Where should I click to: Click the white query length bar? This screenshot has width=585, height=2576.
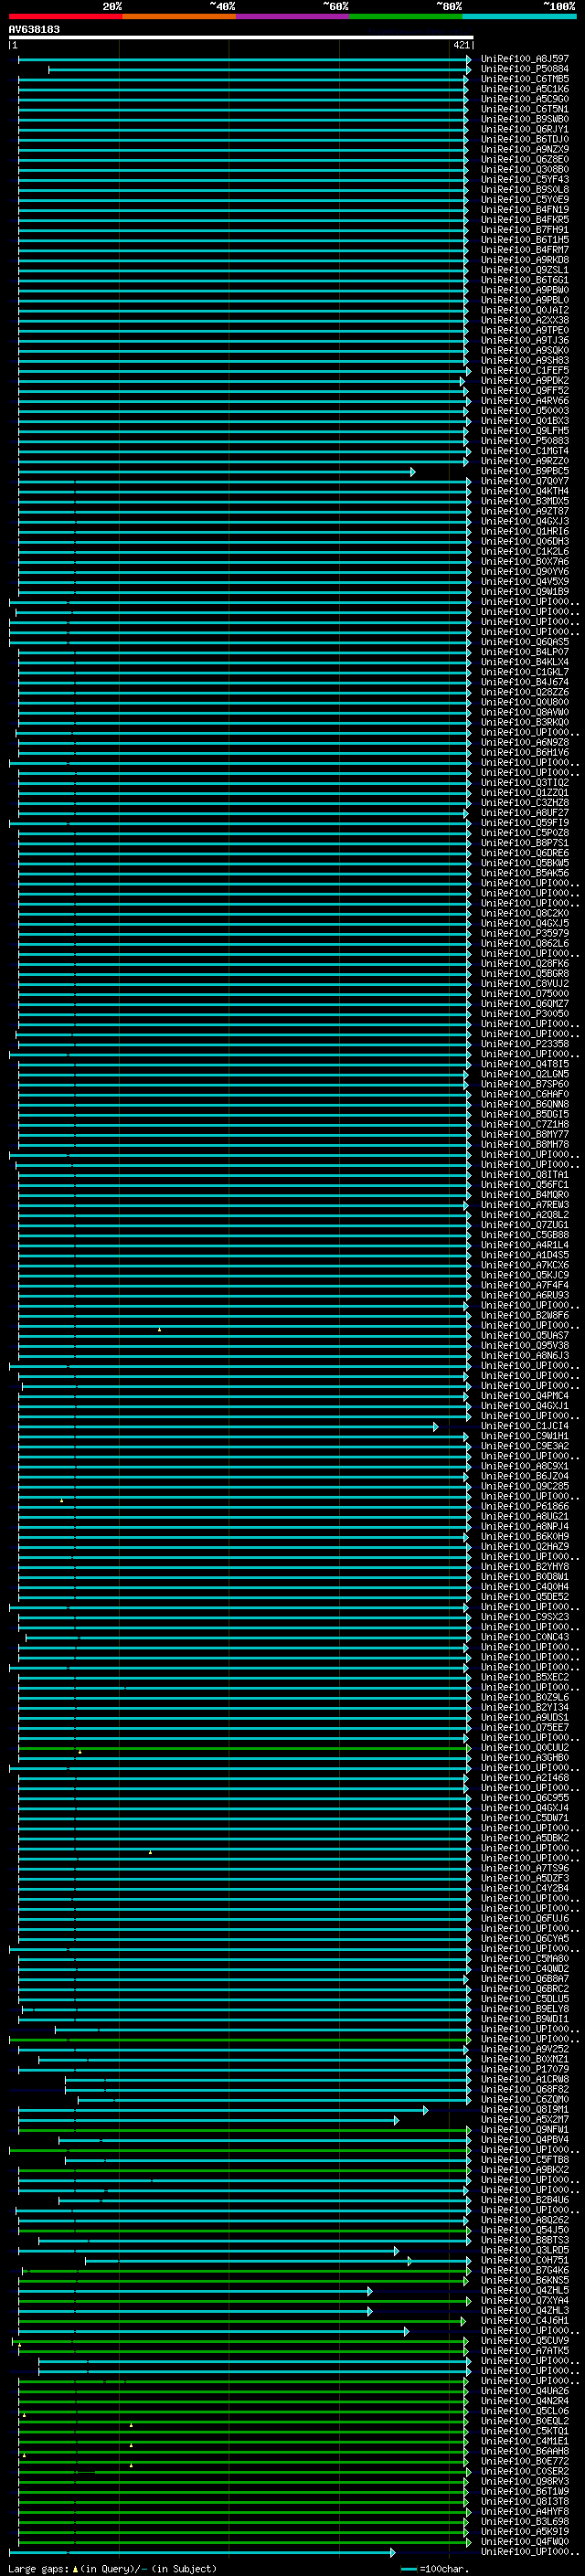point(241,38)
